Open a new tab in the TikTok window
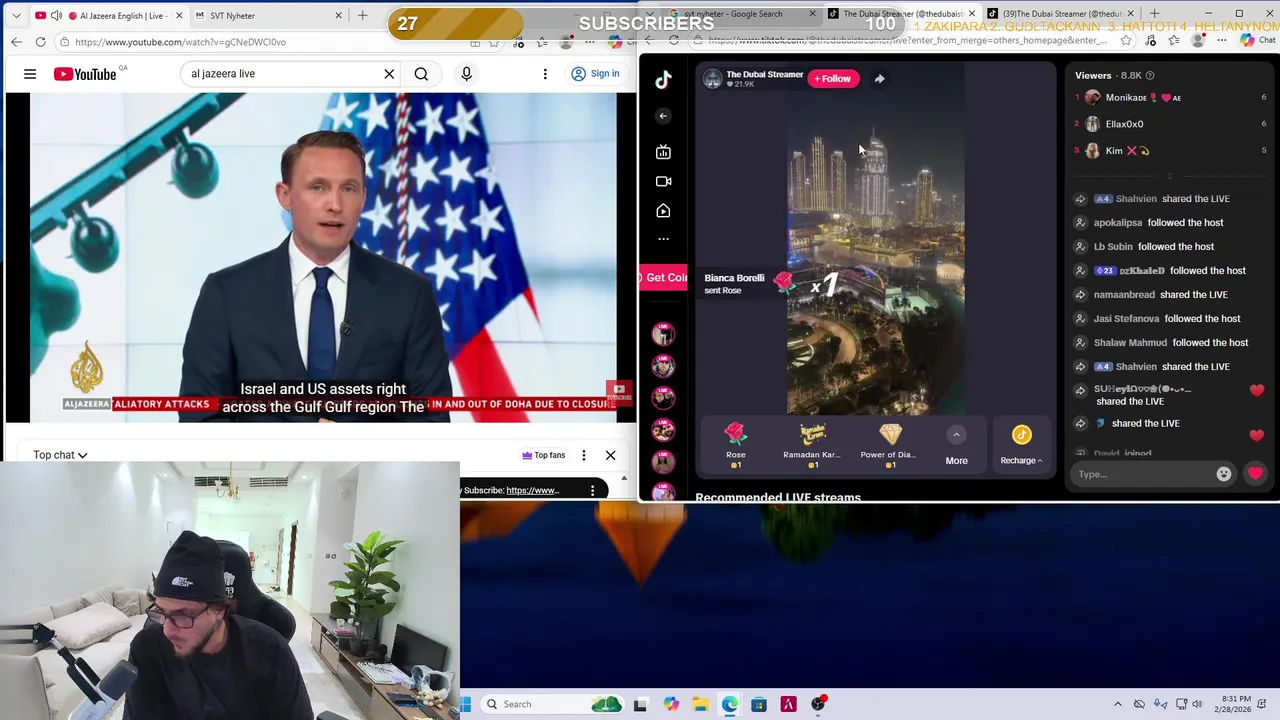 coord(1154,14)
